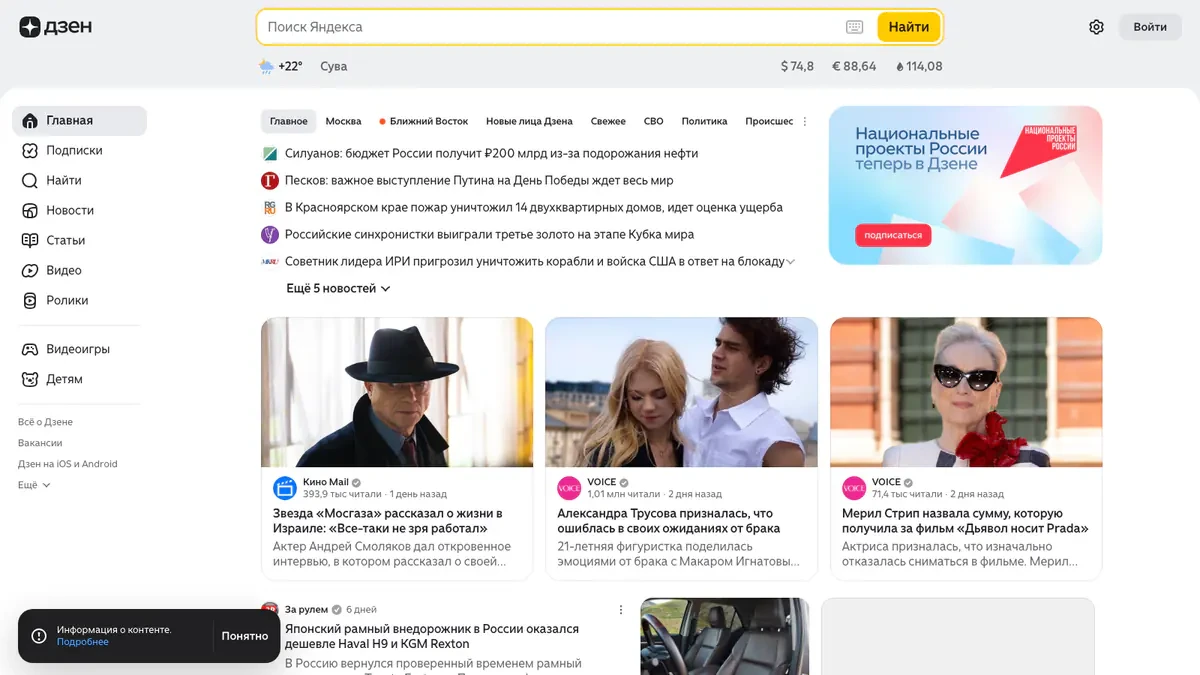Open headline about Путин на День Победы
Viewport: 1200px width, 675px height.
(479, 181)
